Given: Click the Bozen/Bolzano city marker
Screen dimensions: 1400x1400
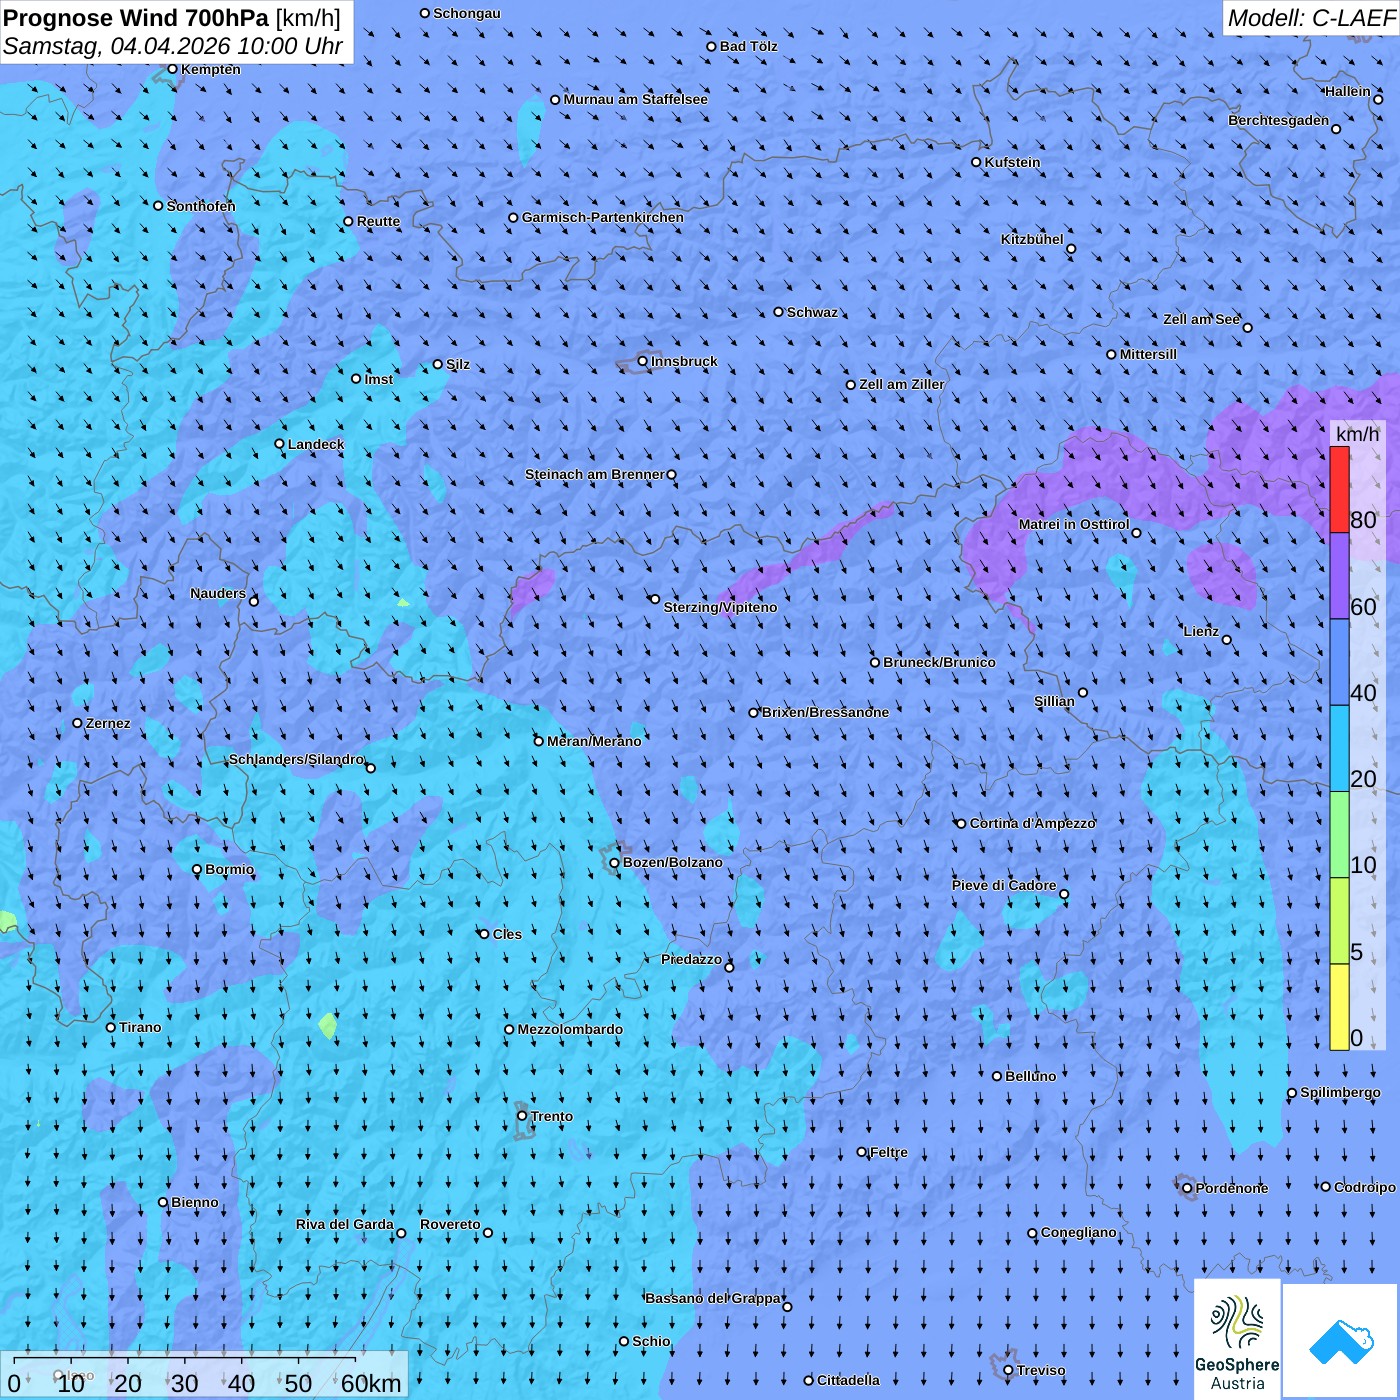Looking at the screenshot, I should [x=615, y=862].
